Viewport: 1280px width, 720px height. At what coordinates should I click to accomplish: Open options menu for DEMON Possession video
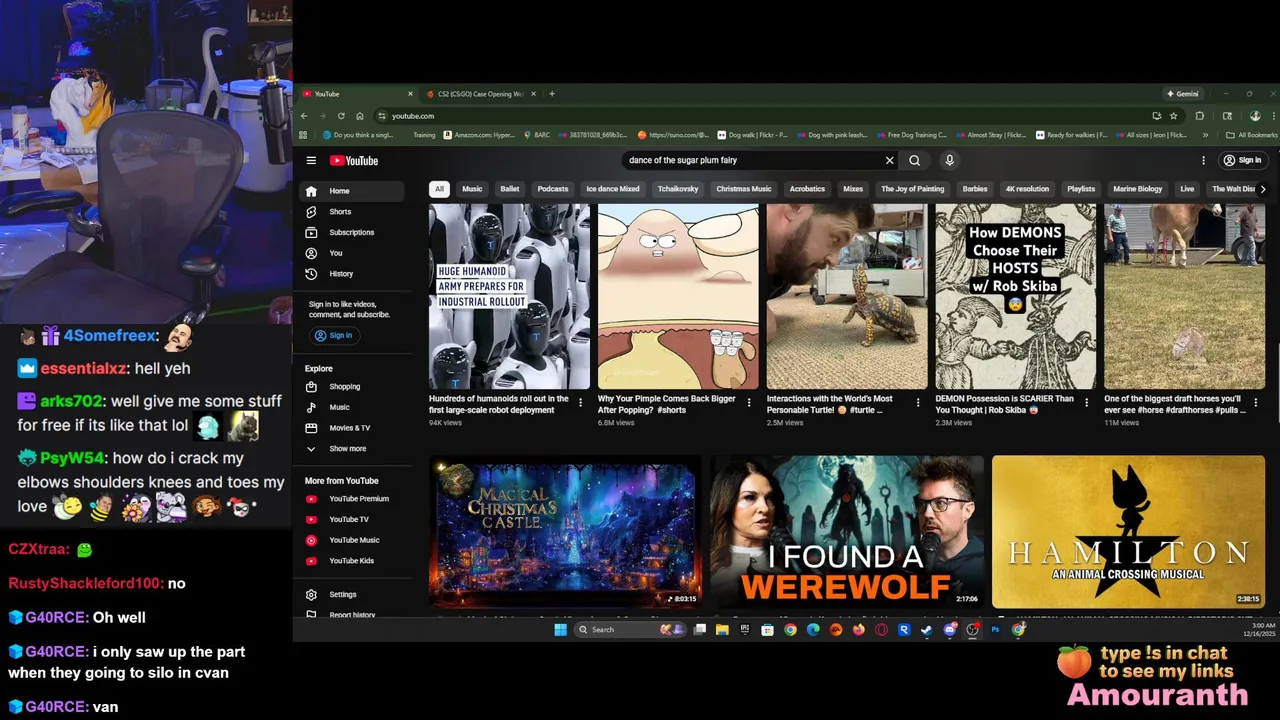pos(1087,403)
